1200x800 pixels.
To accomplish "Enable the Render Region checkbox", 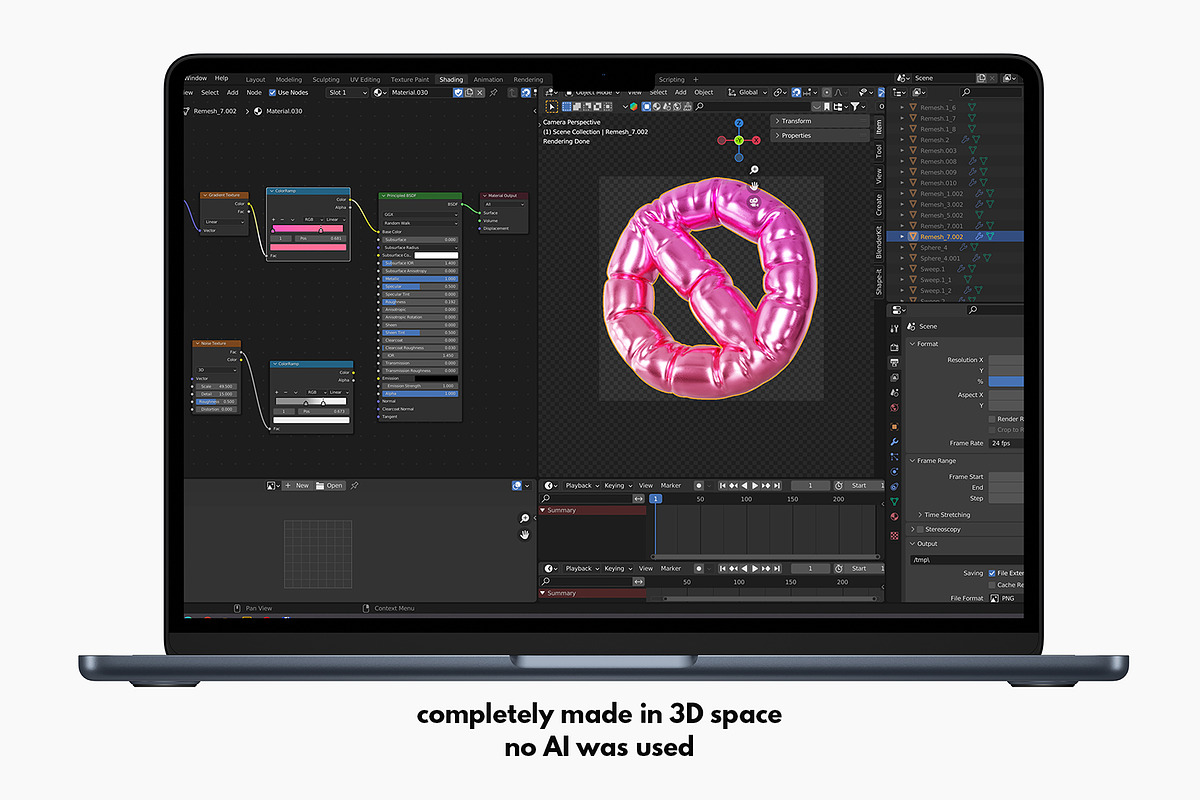I will 992,419.
